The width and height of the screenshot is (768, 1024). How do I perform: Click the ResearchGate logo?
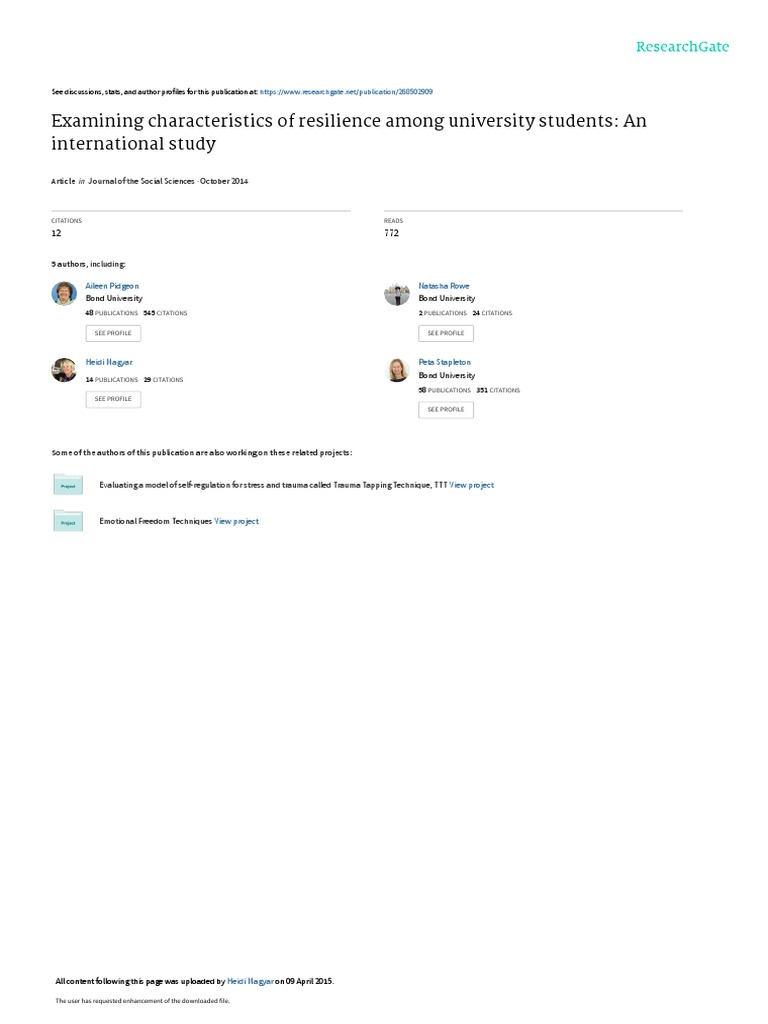point(683,46)
